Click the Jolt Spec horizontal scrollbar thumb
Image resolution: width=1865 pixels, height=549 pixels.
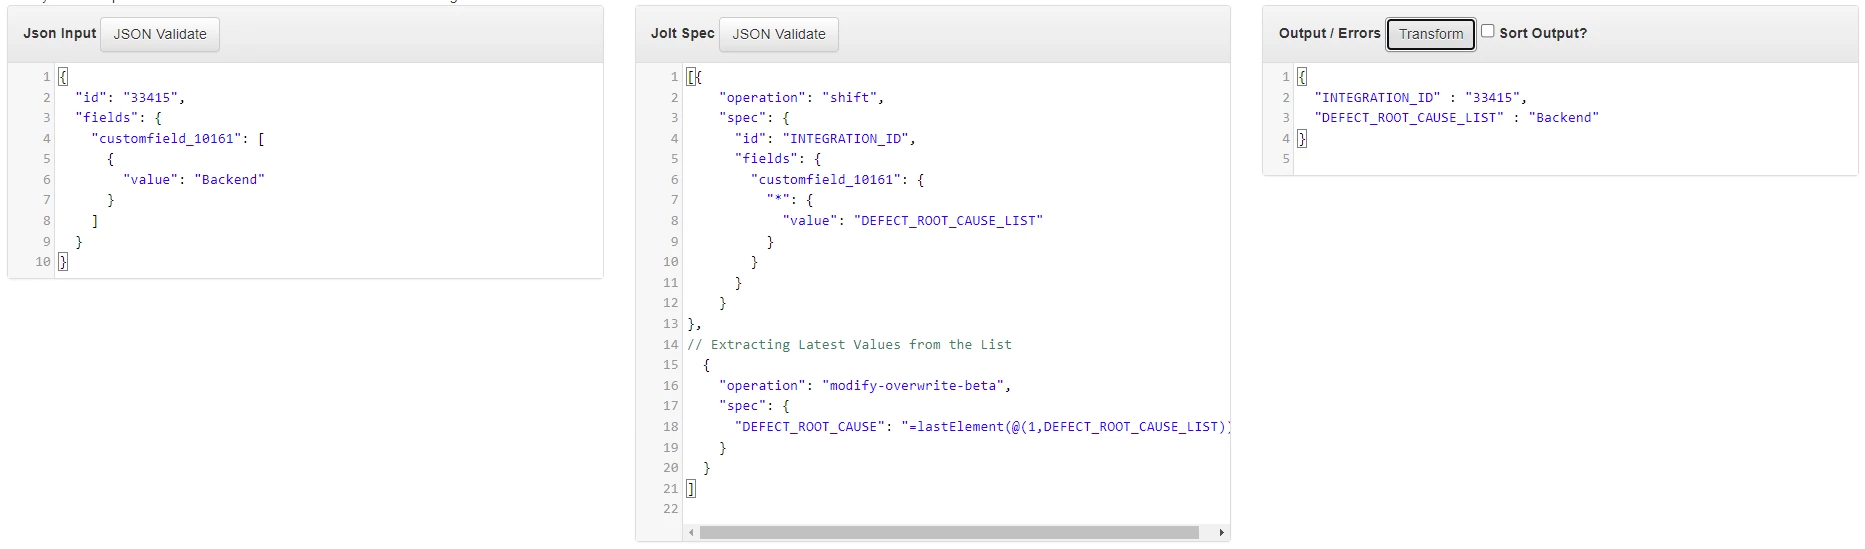949,533
